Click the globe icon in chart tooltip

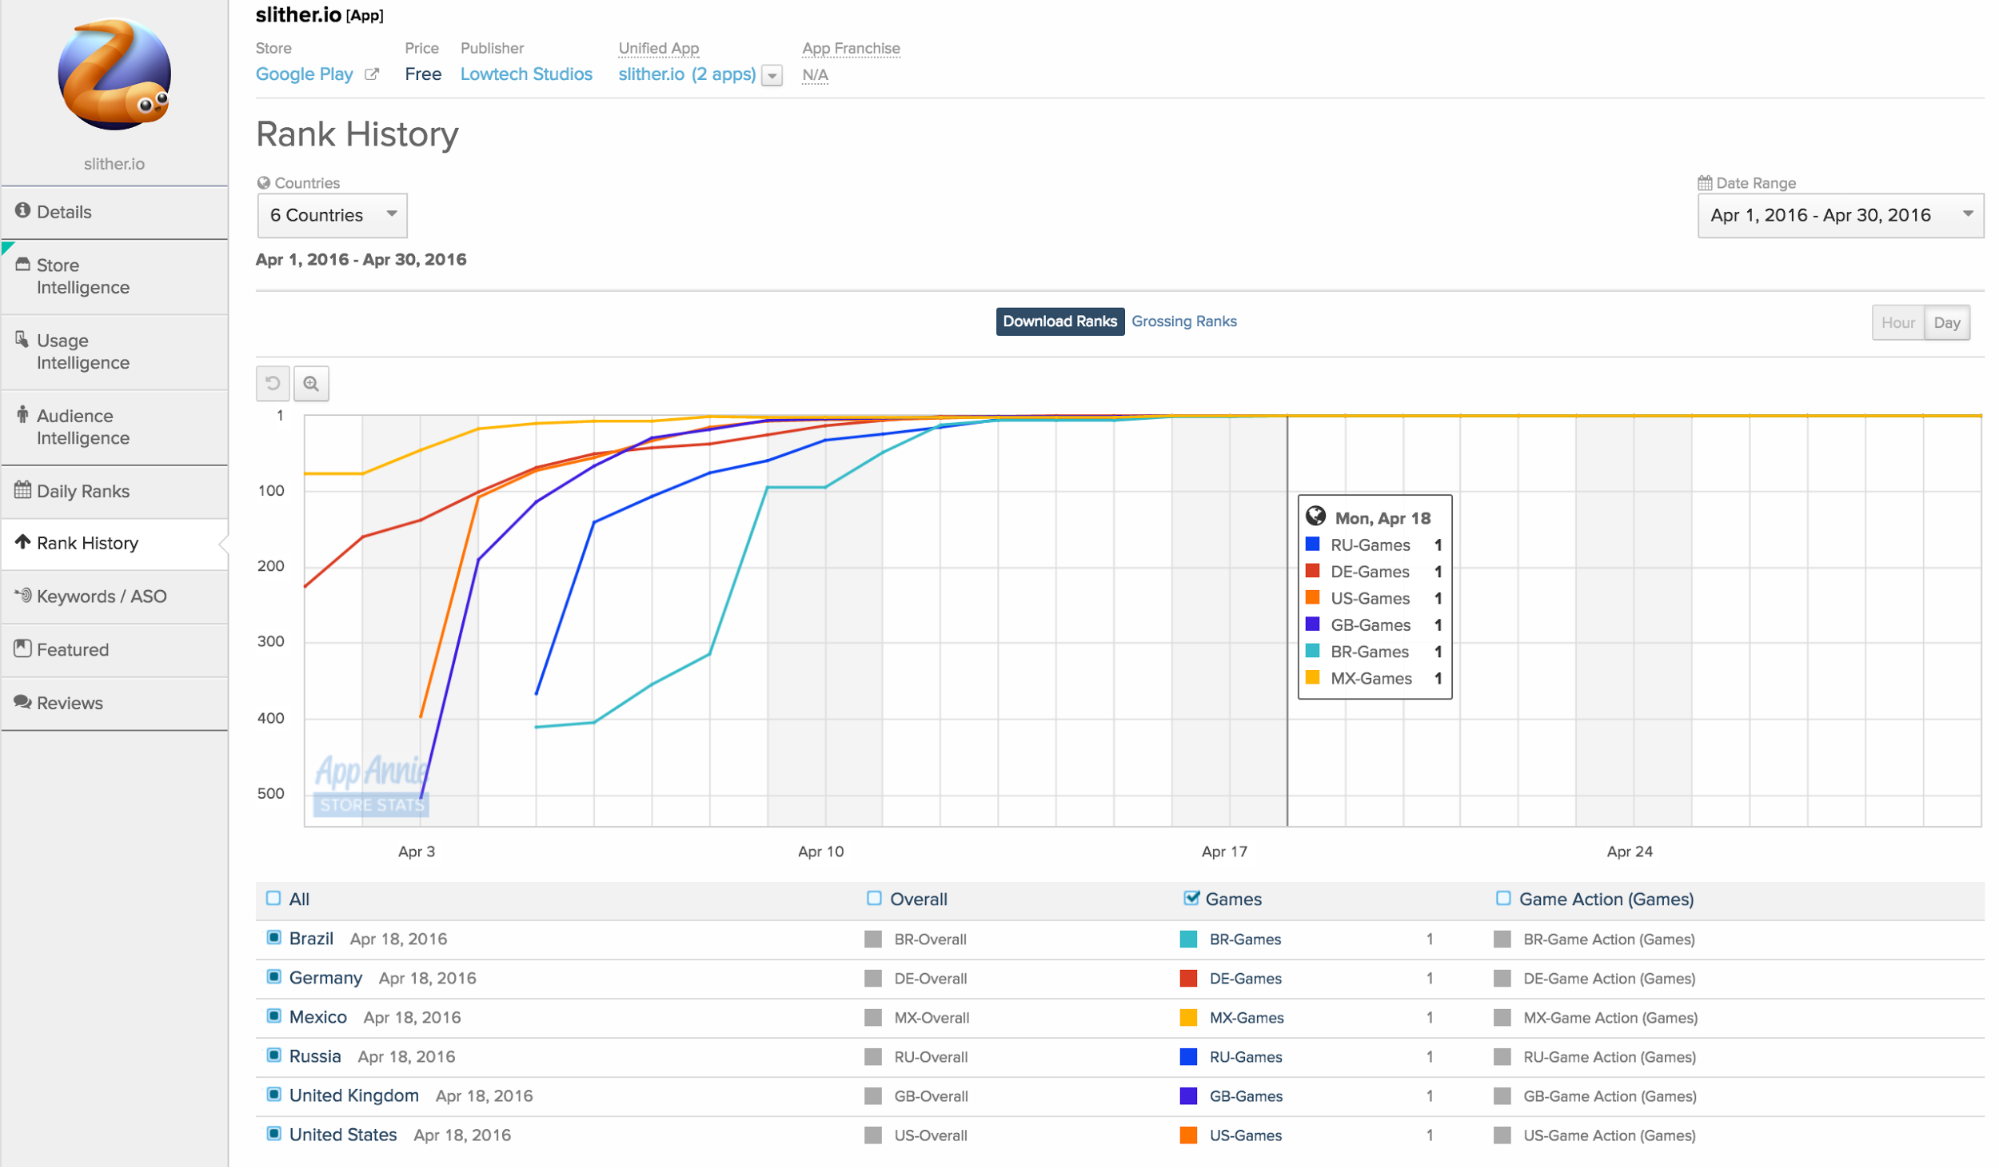tap(1316, 517)
